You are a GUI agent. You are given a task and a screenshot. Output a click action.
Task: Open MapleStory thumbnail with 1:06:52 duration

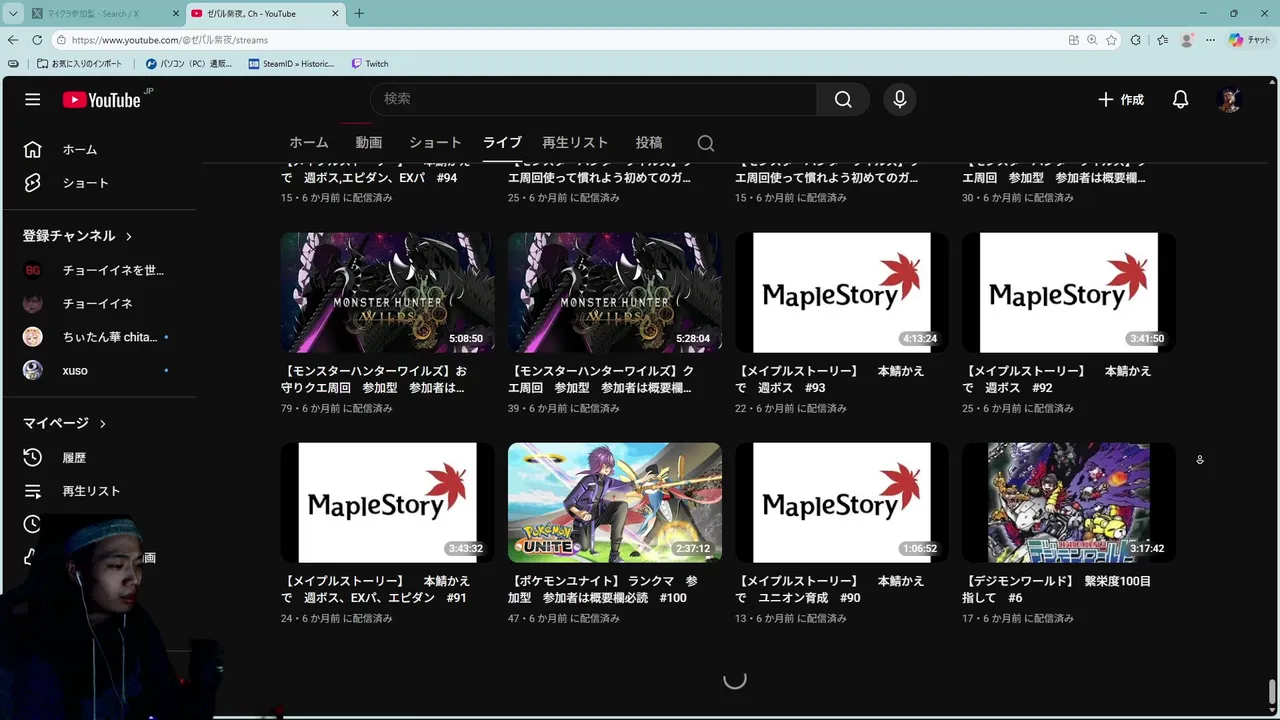coord(841,503)
